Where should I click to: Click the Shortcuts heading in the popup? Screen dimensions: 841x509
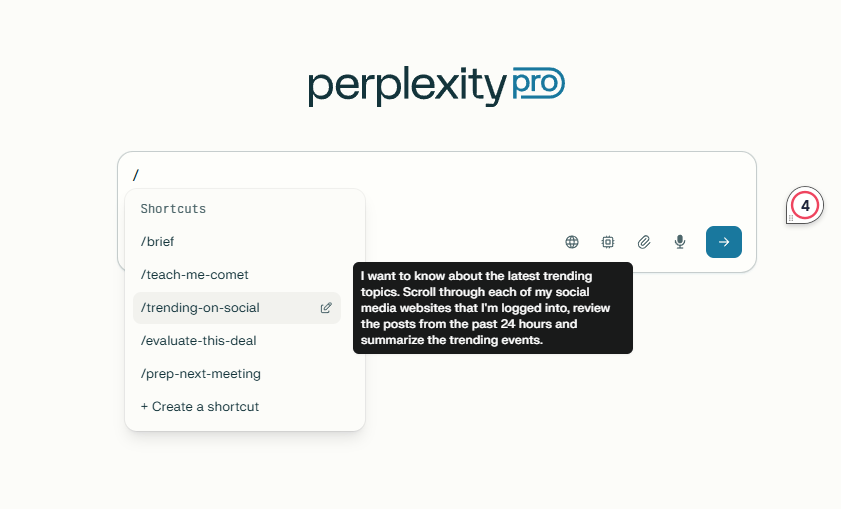click(x=173, y=209)
